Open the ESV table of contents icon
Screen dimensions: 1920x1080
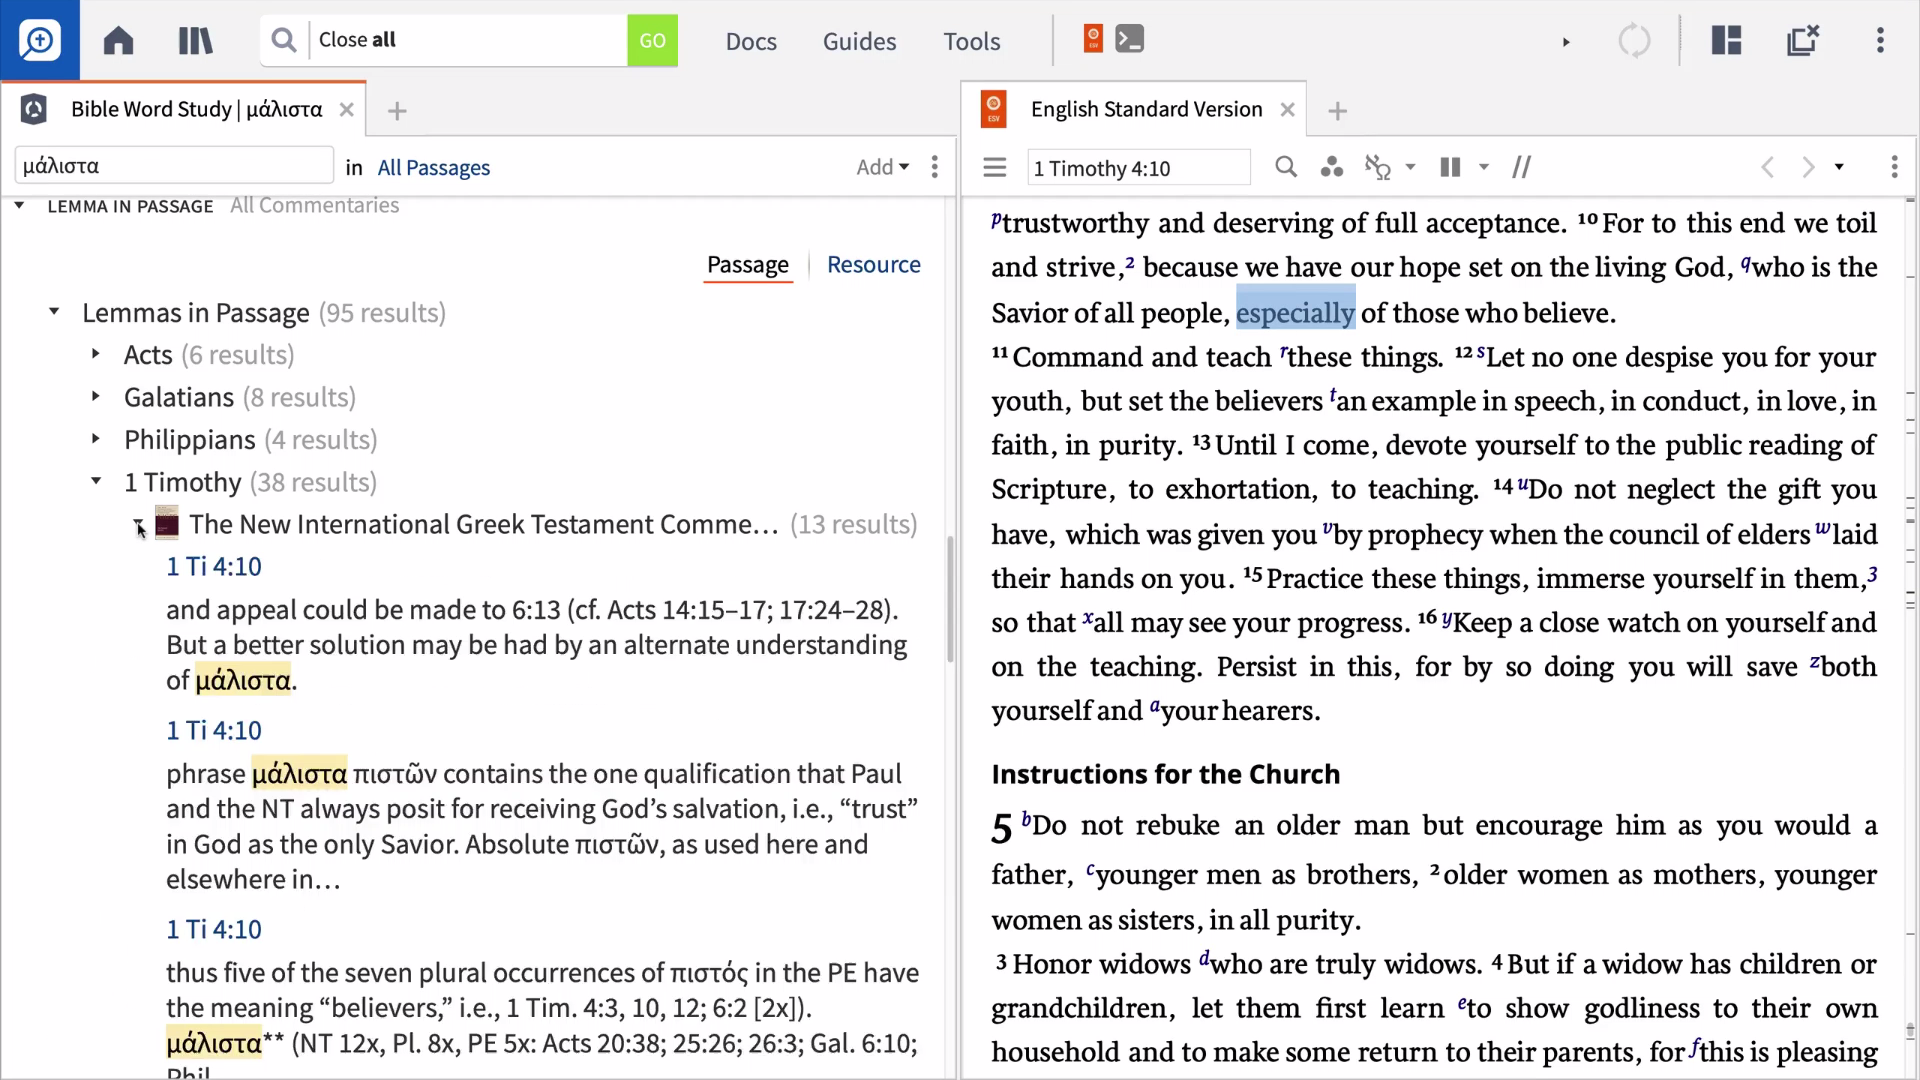tap(994, 167)
